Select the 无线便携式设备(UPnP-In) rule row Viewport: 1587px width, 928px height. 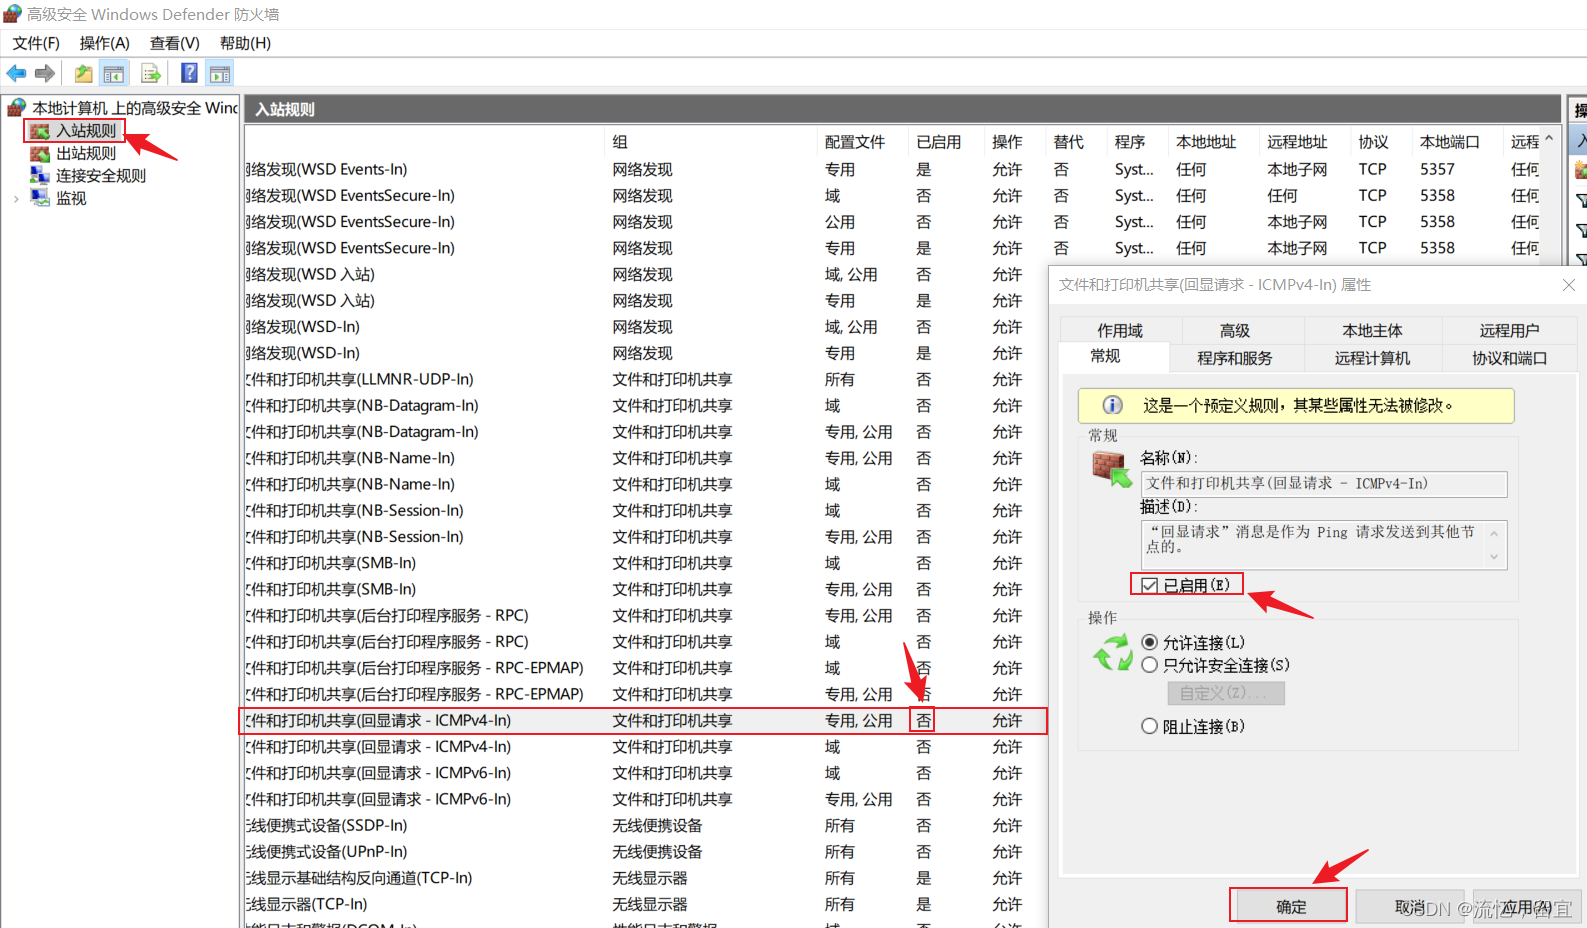[645, 851]
